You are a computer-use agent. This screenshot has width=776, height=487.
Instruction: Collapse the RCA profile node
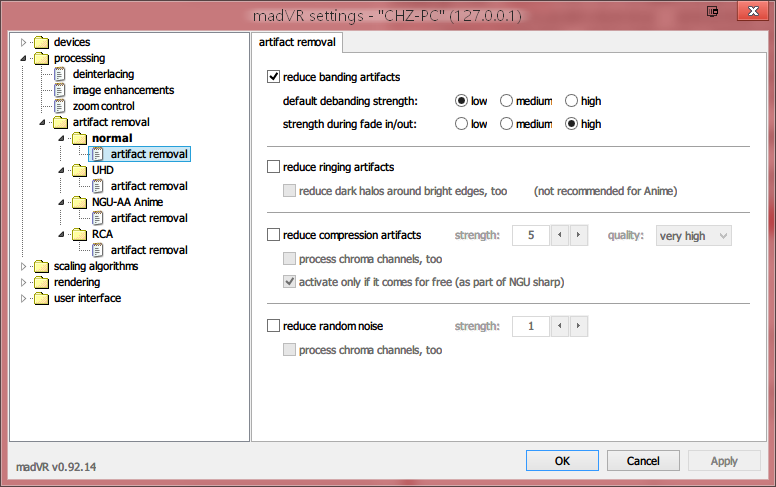61,234
